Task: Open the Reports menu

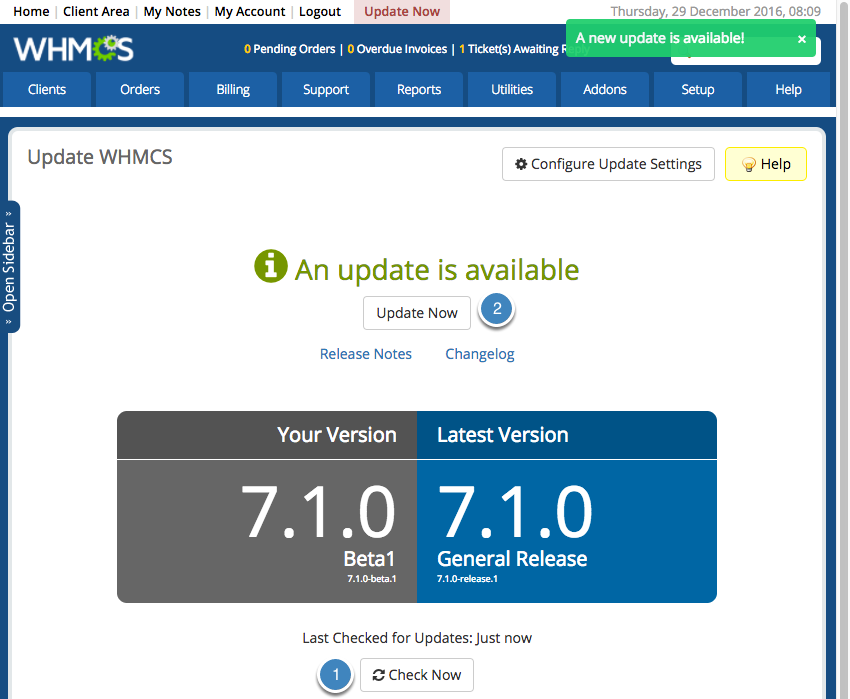Action: 419,89
